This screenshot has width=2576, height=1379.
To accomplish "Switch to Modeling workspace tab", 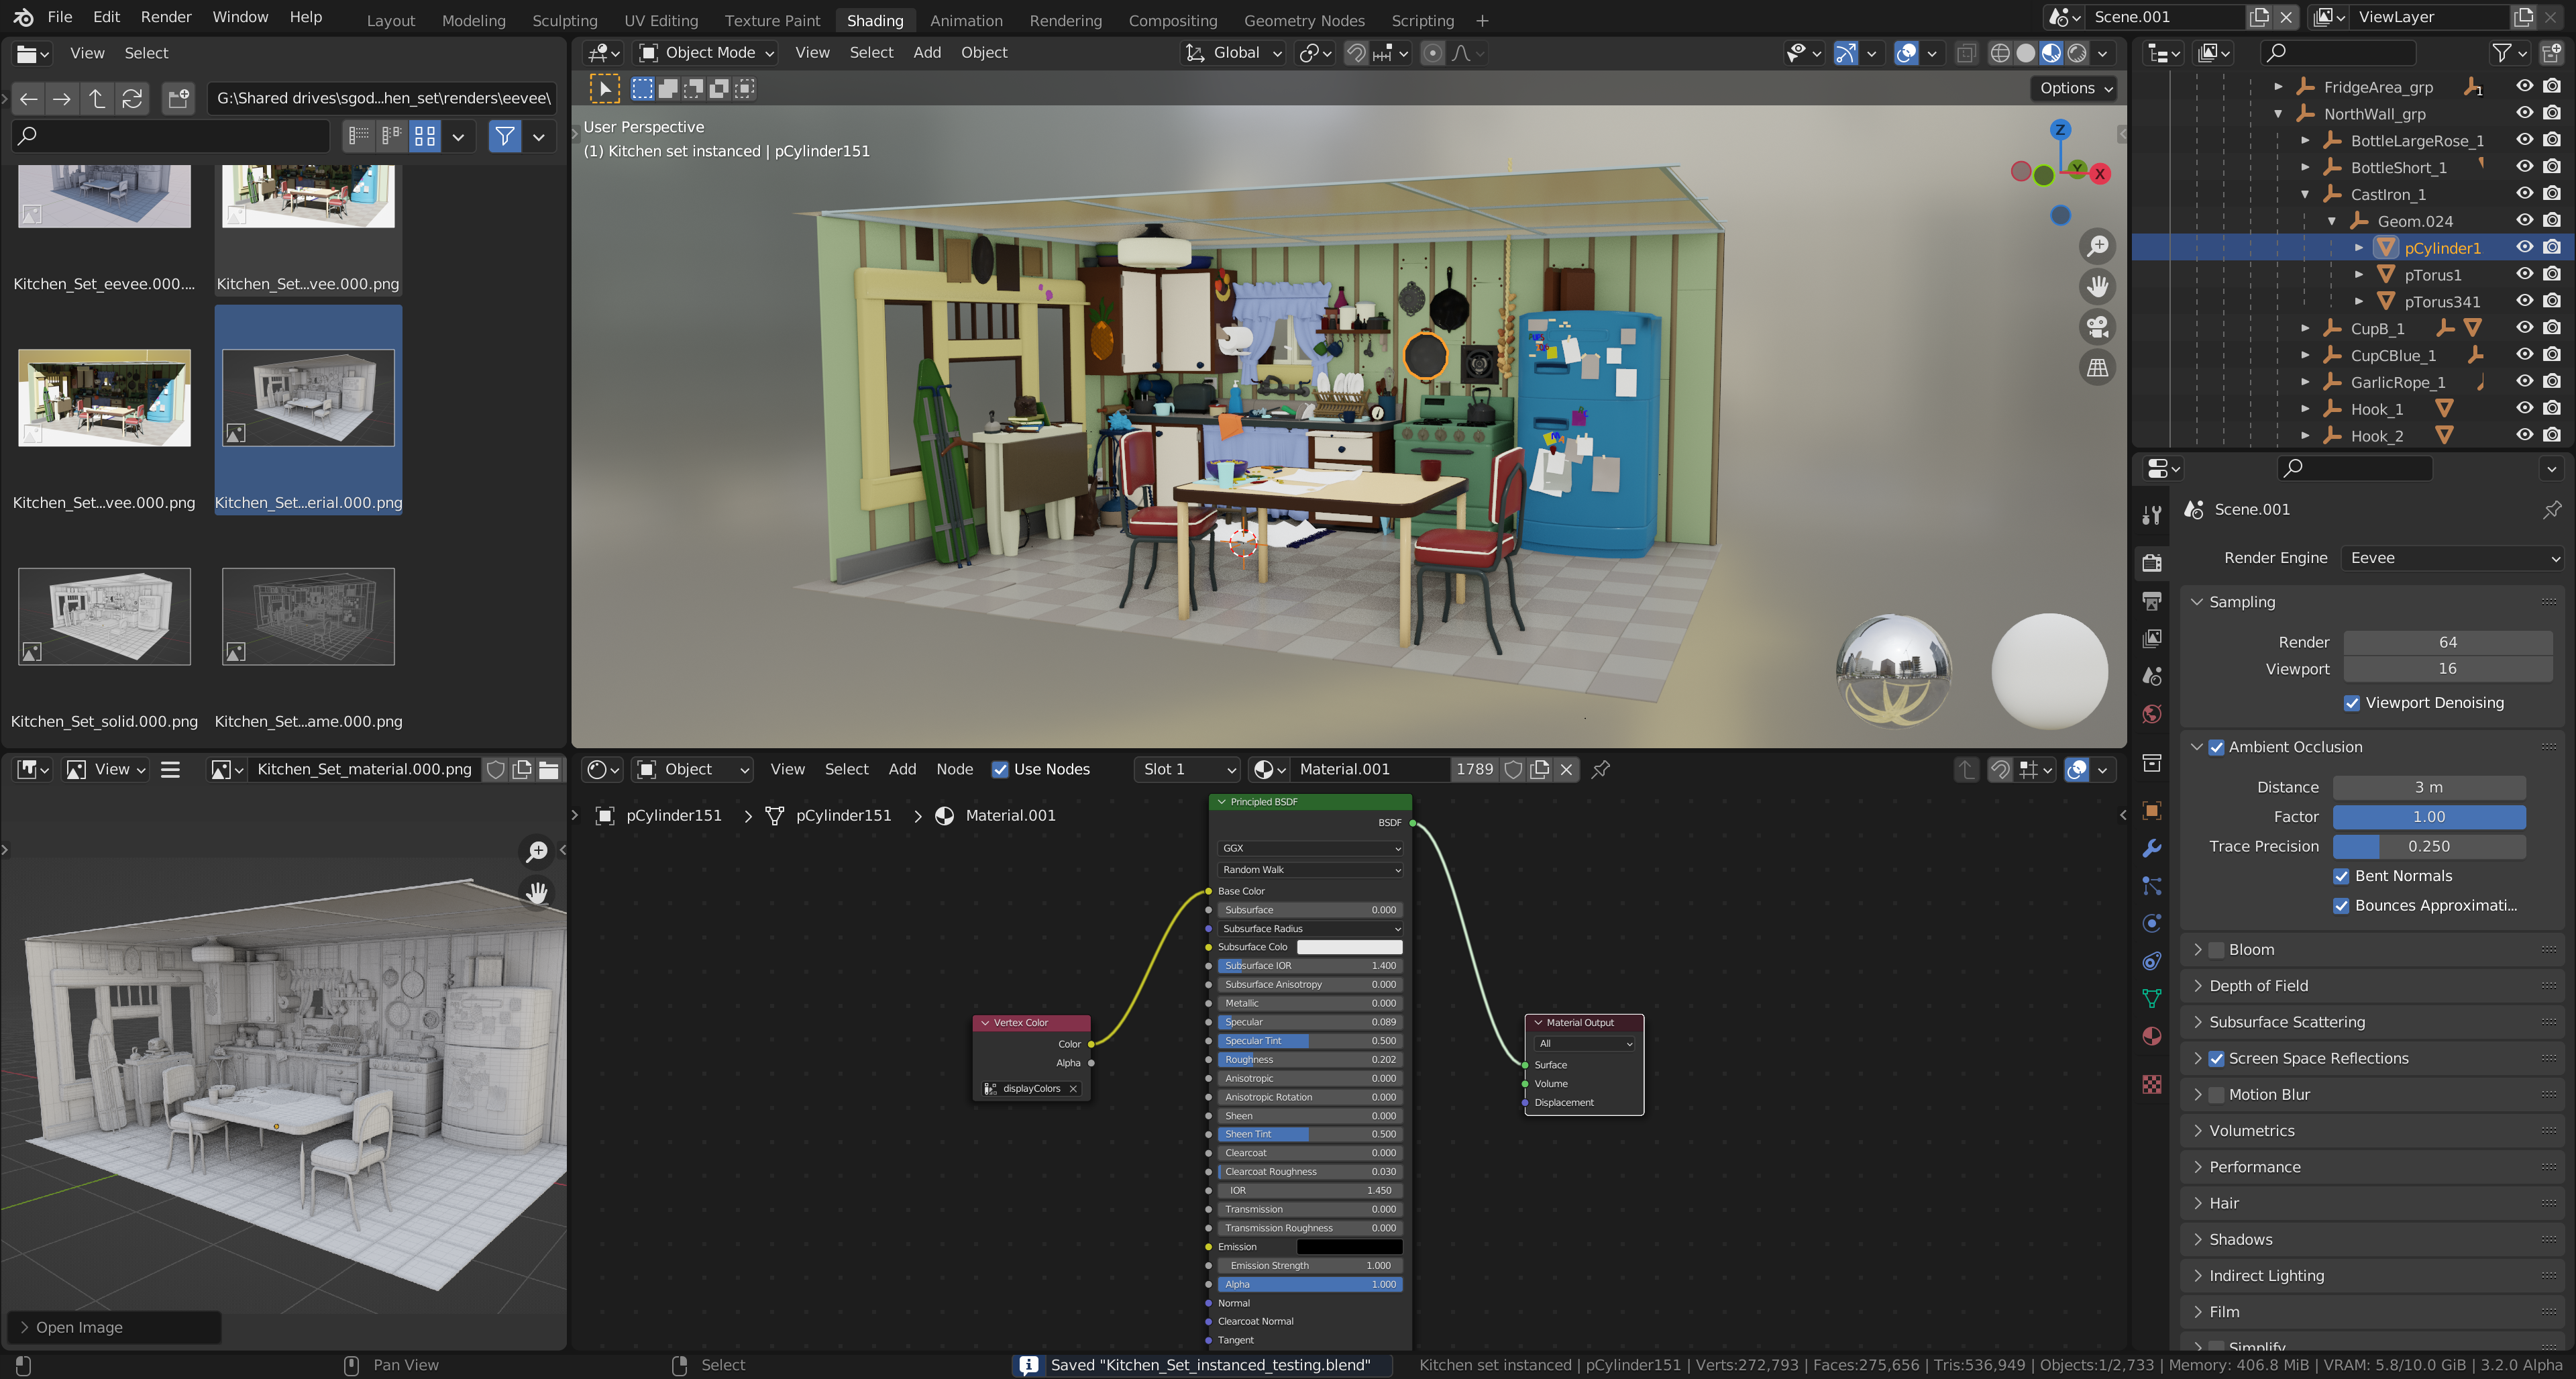I will coord(473,20).
